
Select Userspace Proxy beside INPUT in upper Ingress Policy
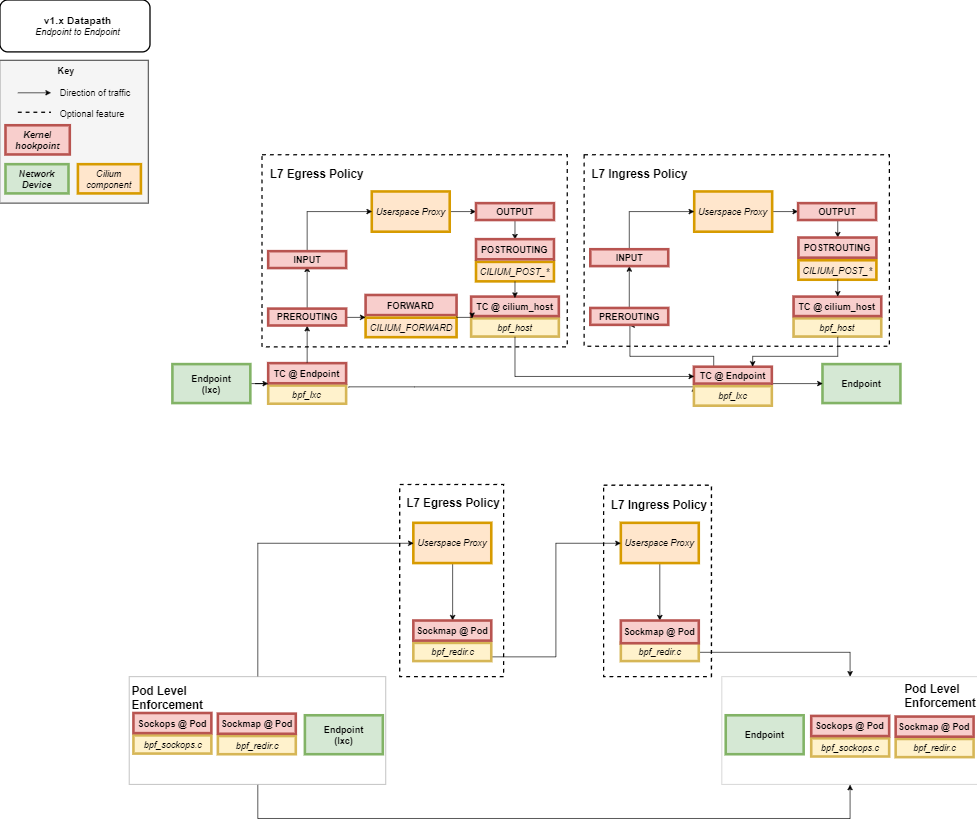733,212
